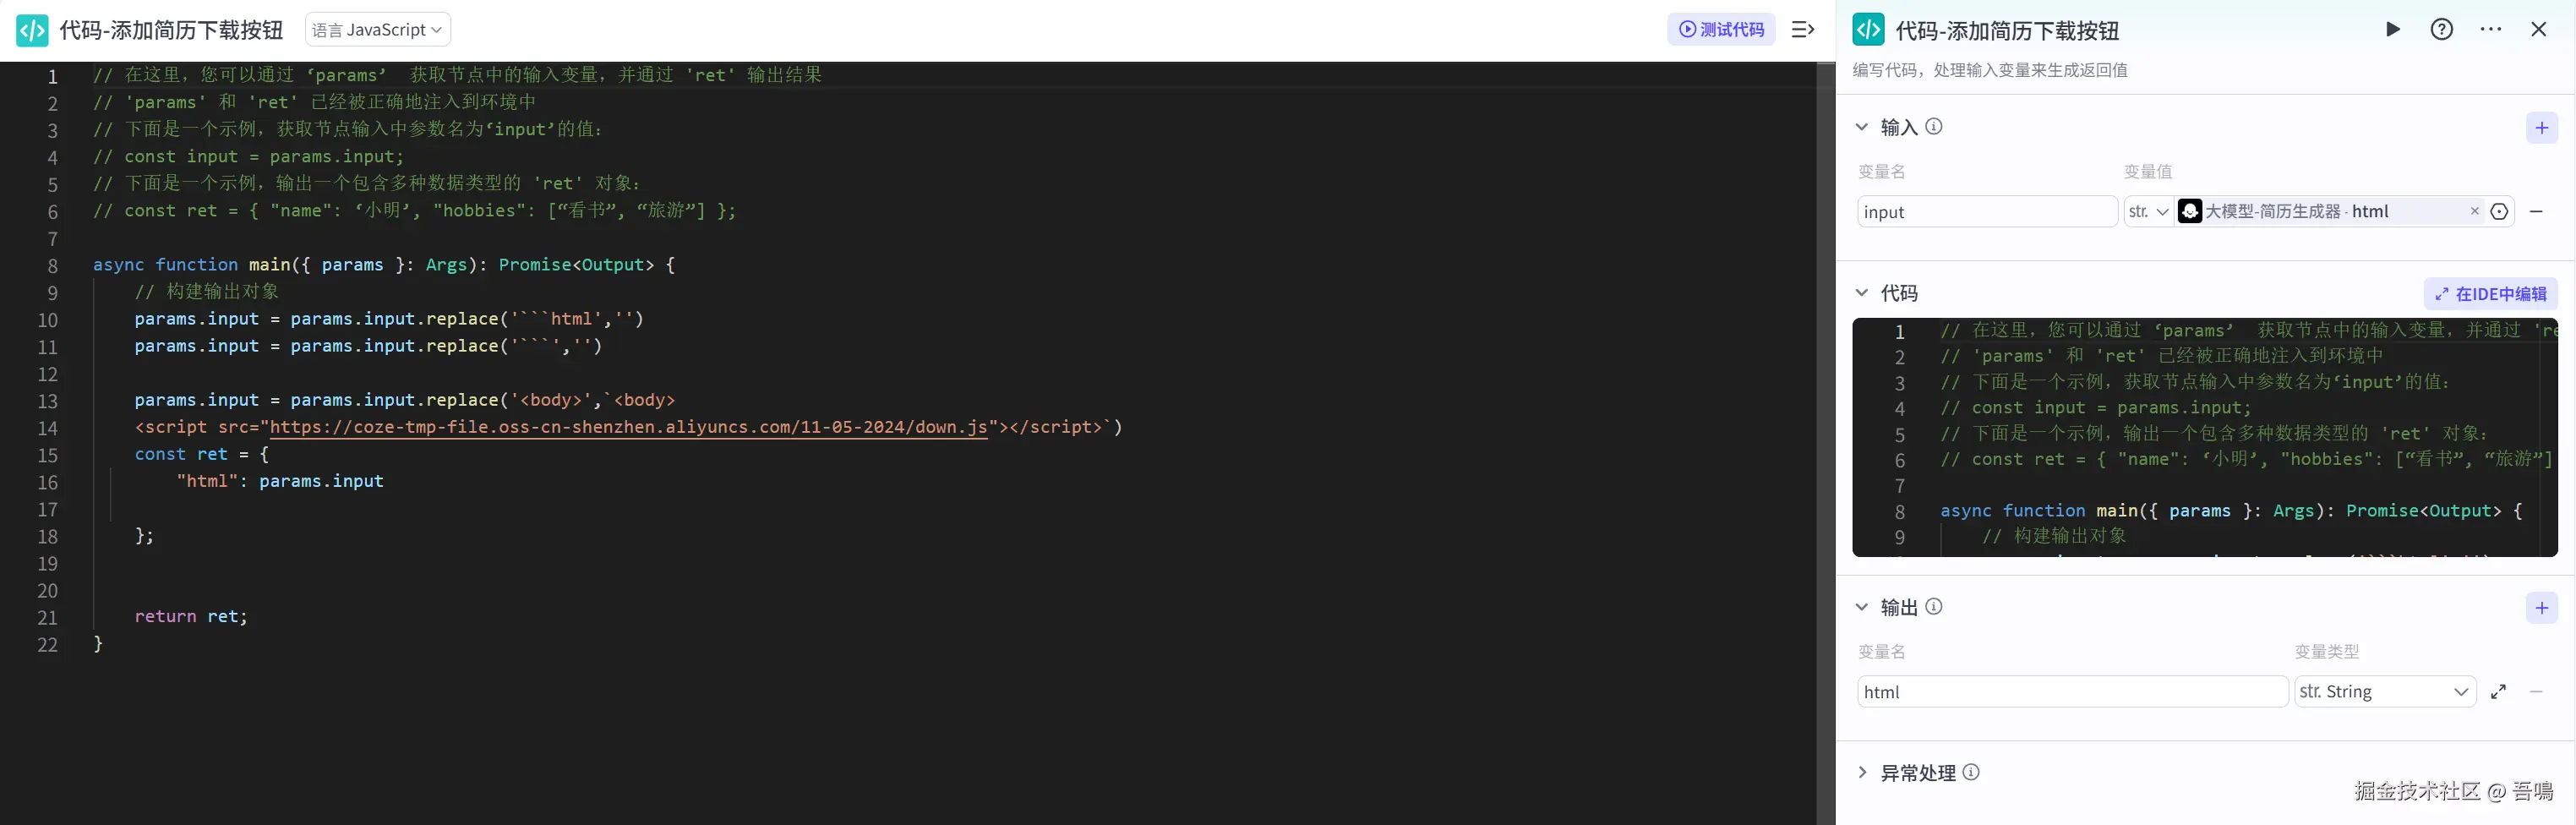Click the code node icon in right panel header
2576x825 pixels.
point(1868,30)
